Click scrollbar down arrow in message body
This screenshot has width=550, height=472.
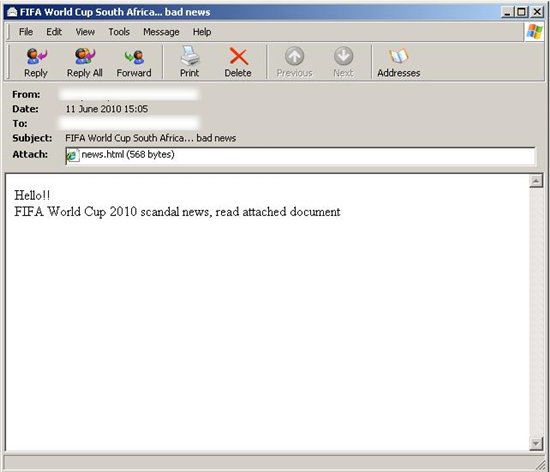point(536,444)
